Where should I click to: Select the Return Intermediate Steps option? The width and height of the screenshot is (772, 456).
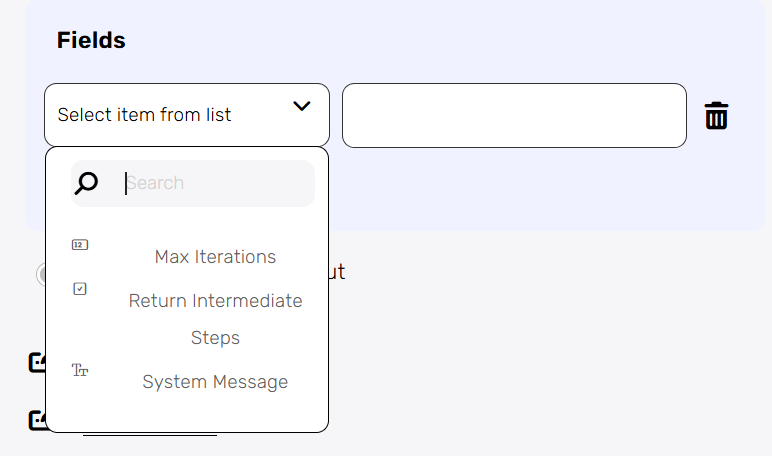[215, 301]
